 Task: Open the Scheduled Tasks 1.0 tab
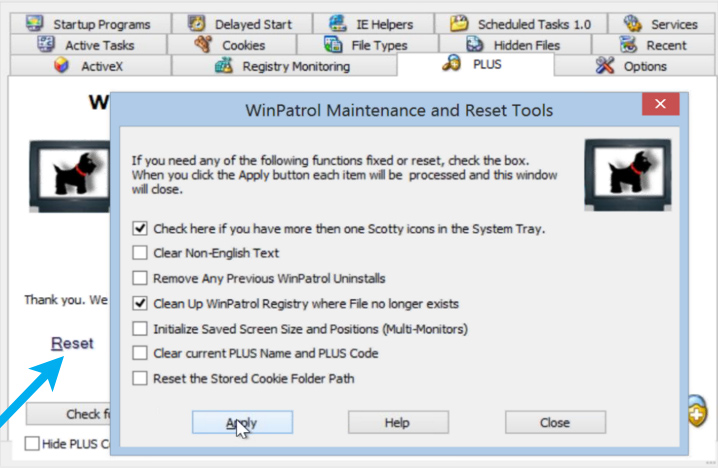521,23
